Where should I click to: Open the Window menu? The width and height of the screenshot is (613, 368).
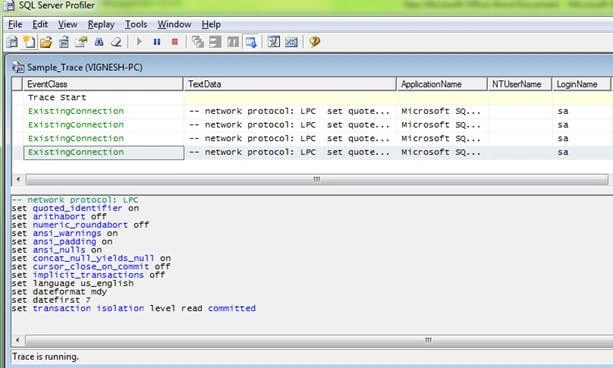174,24
